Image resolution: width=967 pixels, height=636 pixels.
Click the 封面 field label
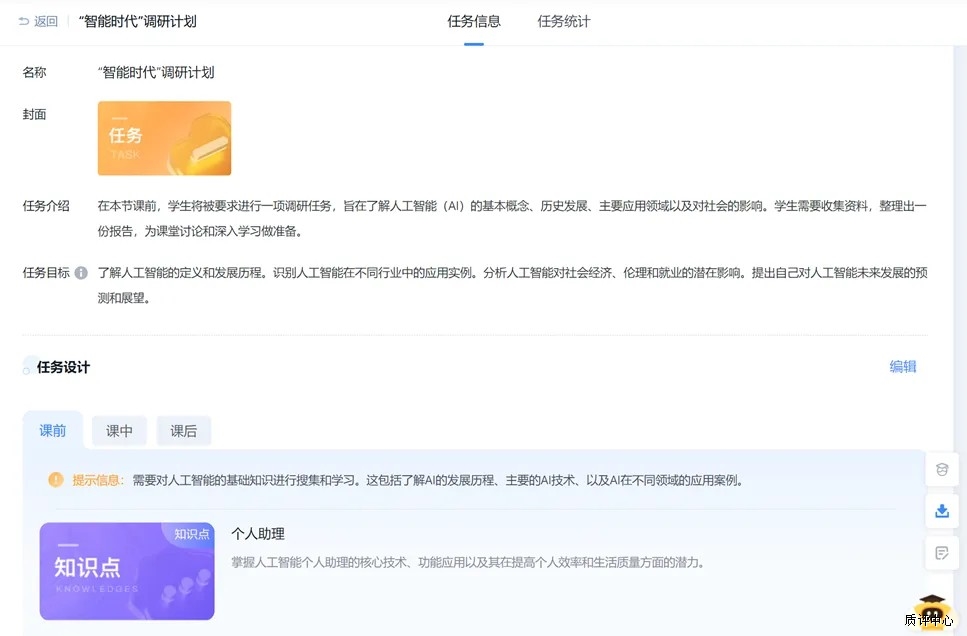tap(35, 114)
